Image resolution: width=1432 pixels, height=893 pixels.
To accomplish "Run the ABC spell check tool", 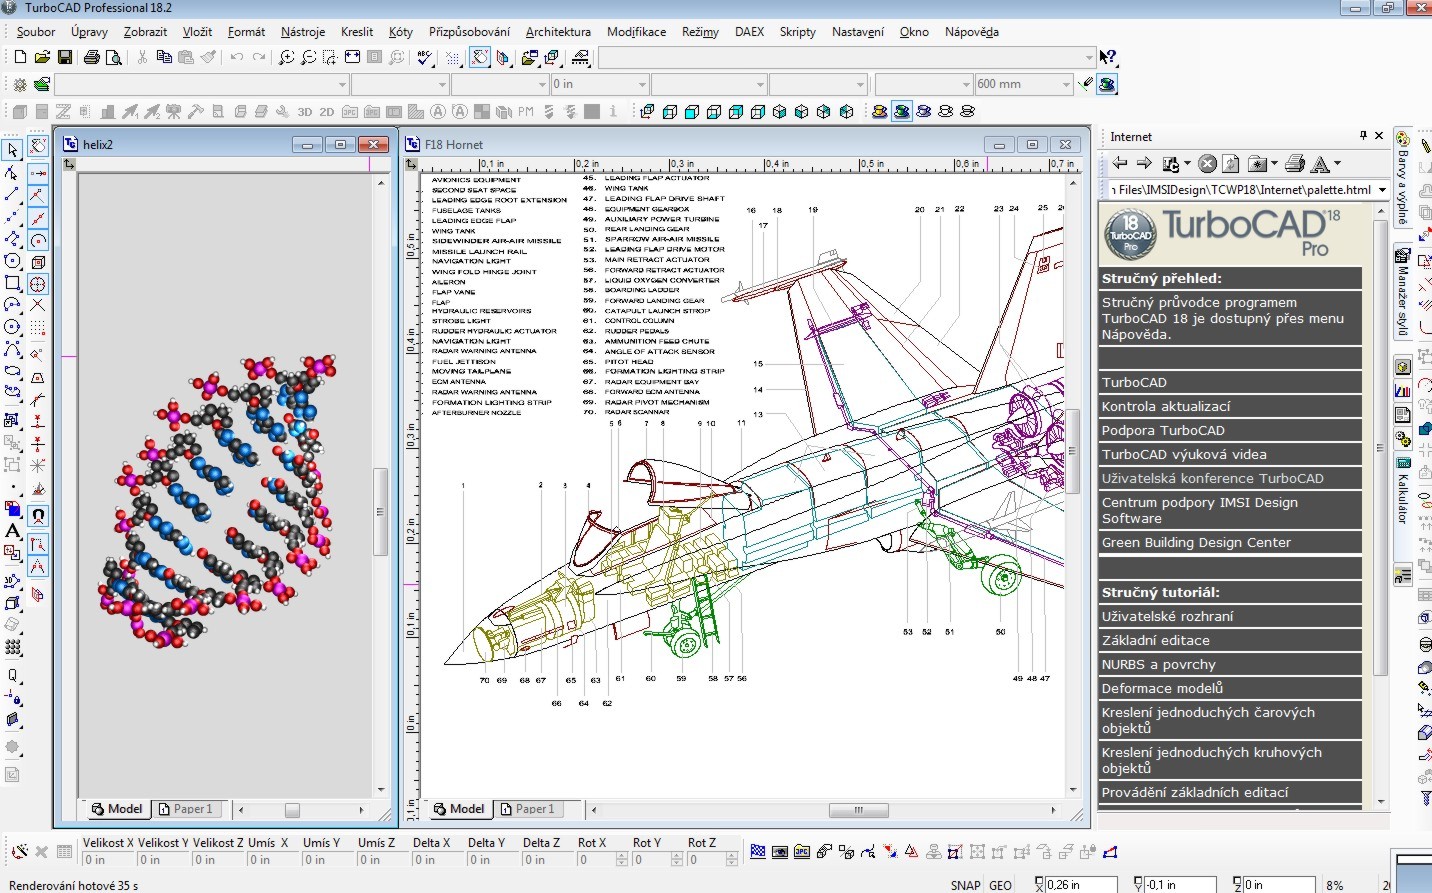I will coord(425,57).
